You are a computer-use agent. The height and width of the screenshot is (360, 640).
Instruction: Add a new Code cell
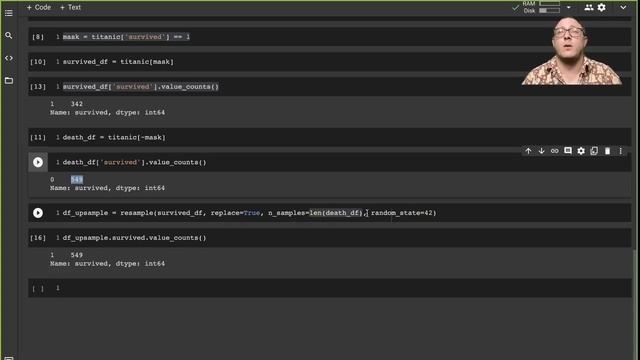(x=39, y=7)
